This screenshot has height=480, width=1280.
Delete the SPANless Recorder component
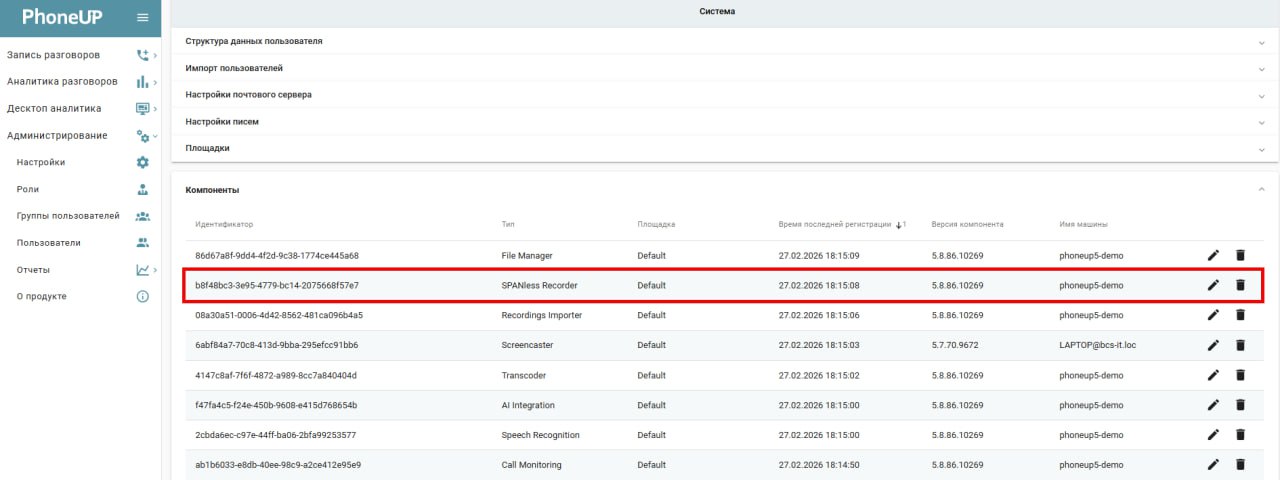1240,285
